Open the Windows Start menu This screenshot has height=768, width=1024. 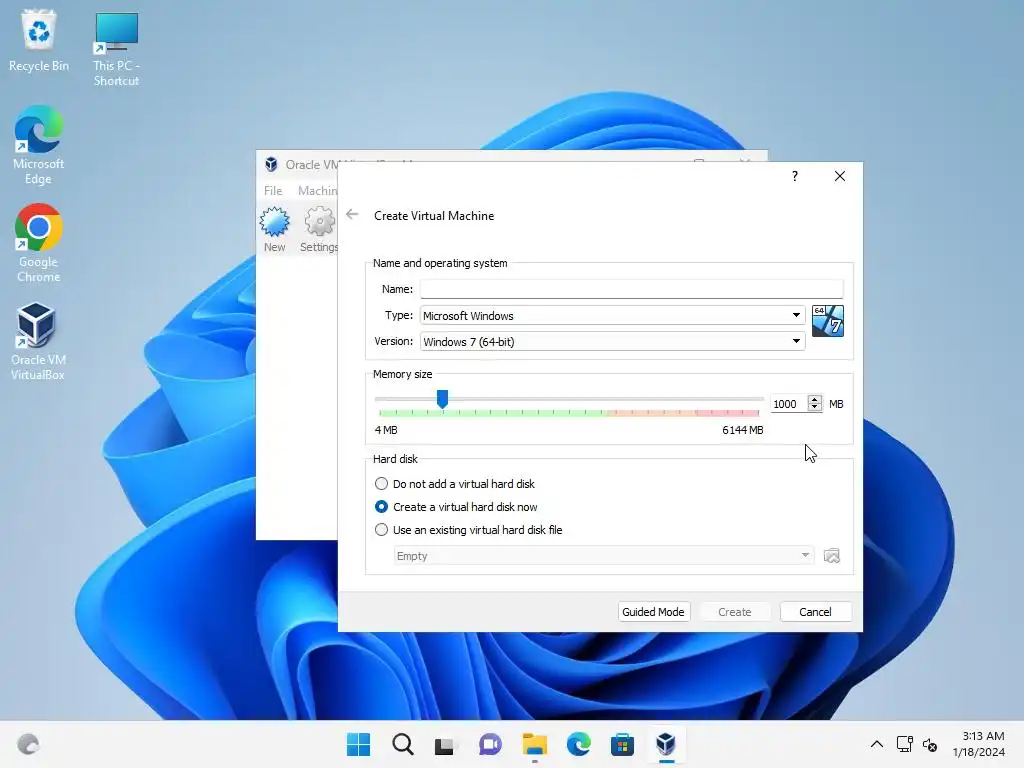pyautogui.click(x=359, y=744)
